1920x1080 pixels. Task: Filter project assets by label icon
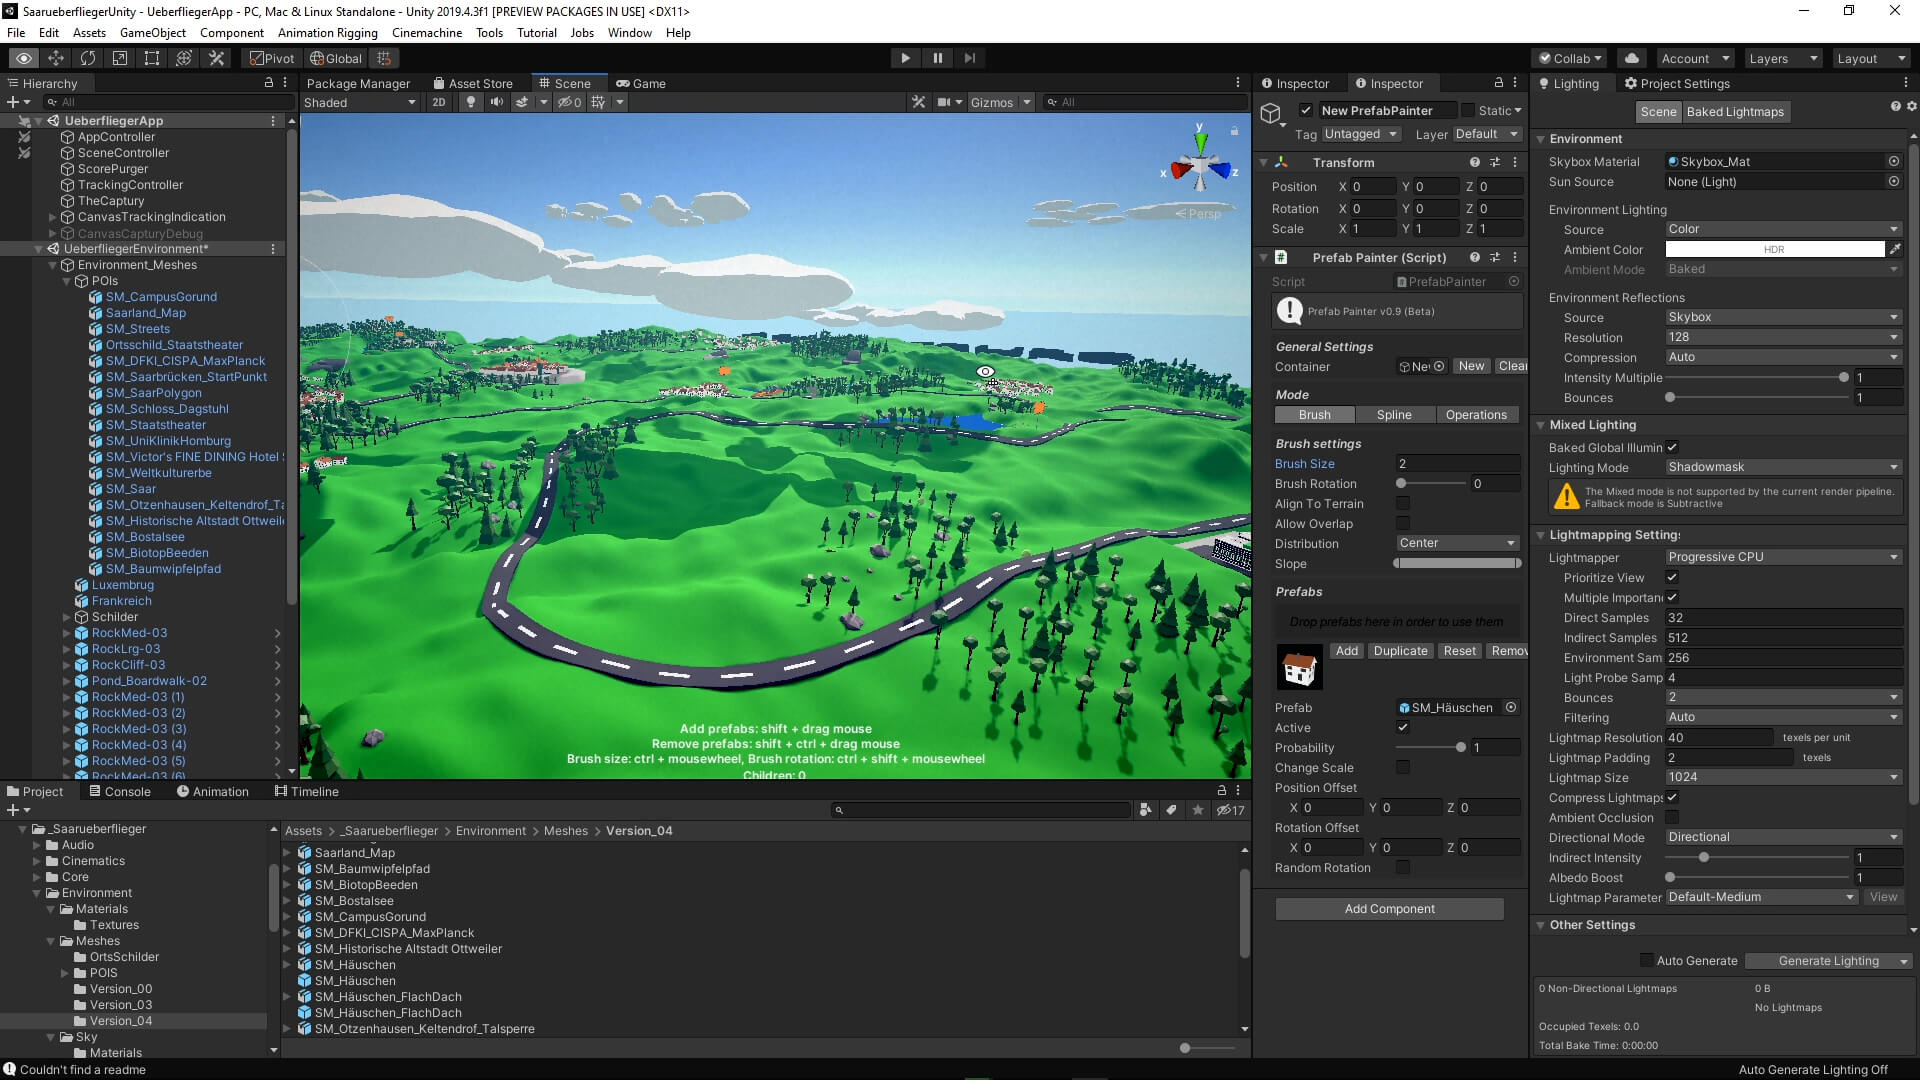1171,810
